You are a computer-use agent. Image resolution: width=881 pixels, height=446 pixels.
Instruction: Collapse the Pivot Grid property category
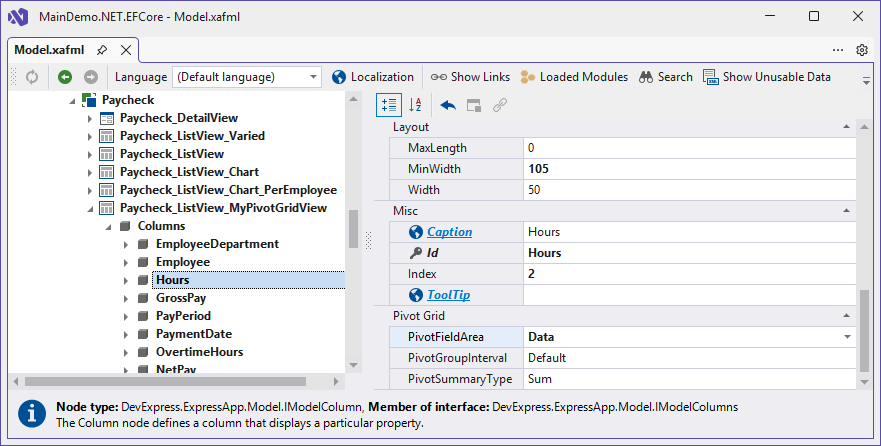point(846,316)
